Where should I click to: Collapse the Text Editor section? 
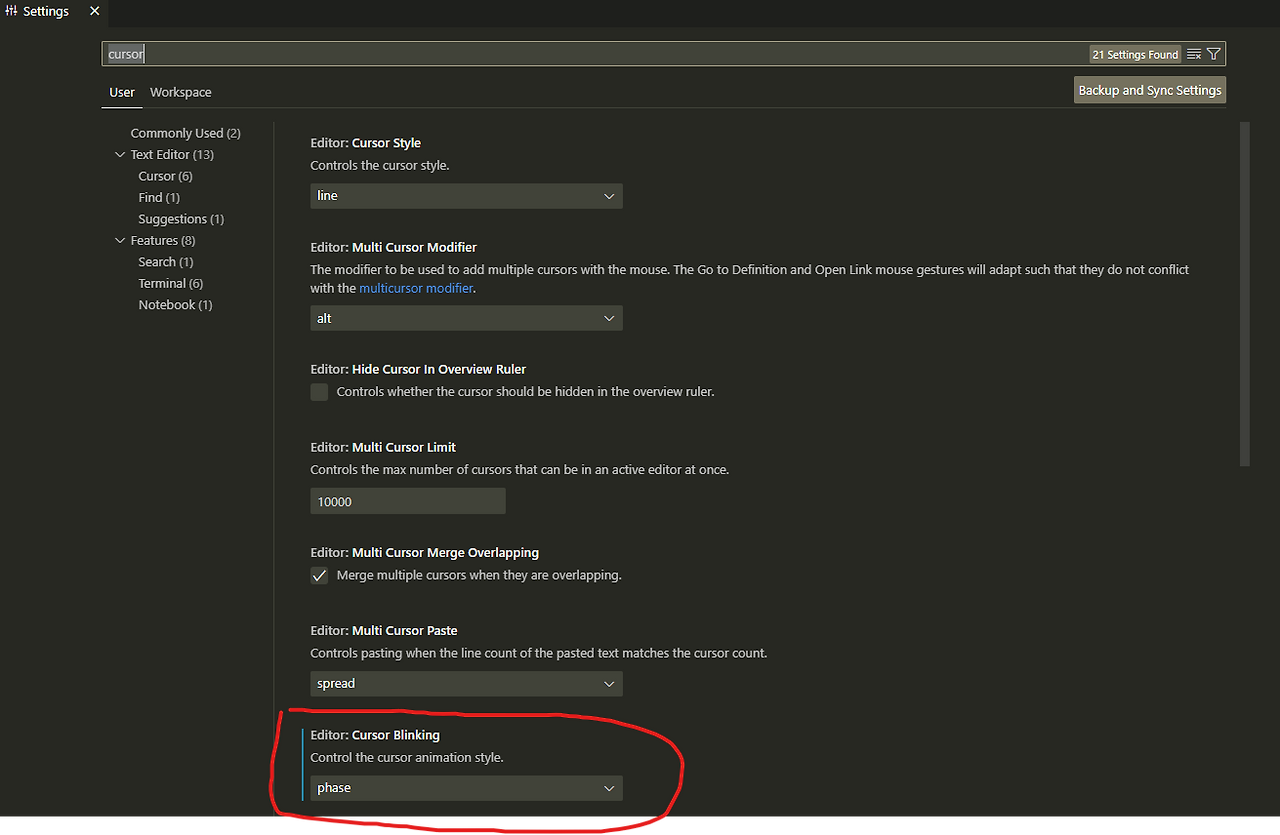pyautogui.click(x=119, y=154)
